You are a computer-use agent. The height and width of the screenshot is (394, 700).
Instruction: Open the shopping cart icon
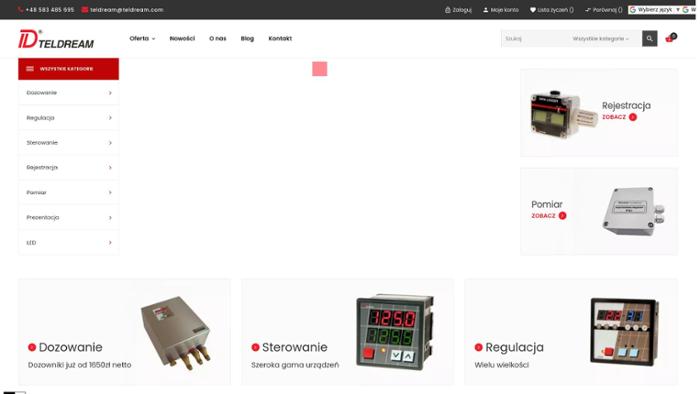(671, 38)
